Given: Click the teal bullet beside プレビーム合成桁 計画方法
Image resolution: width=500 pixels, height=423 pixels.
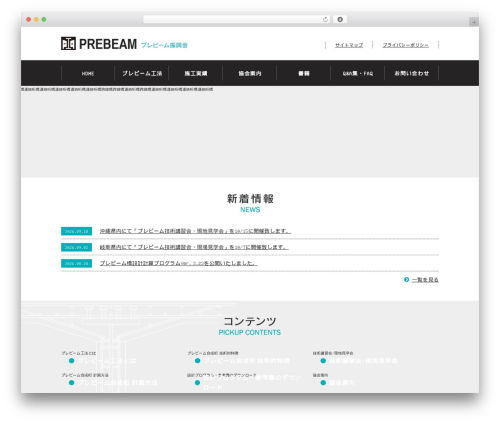Looking at the screenshot, I should click(71, 383).
